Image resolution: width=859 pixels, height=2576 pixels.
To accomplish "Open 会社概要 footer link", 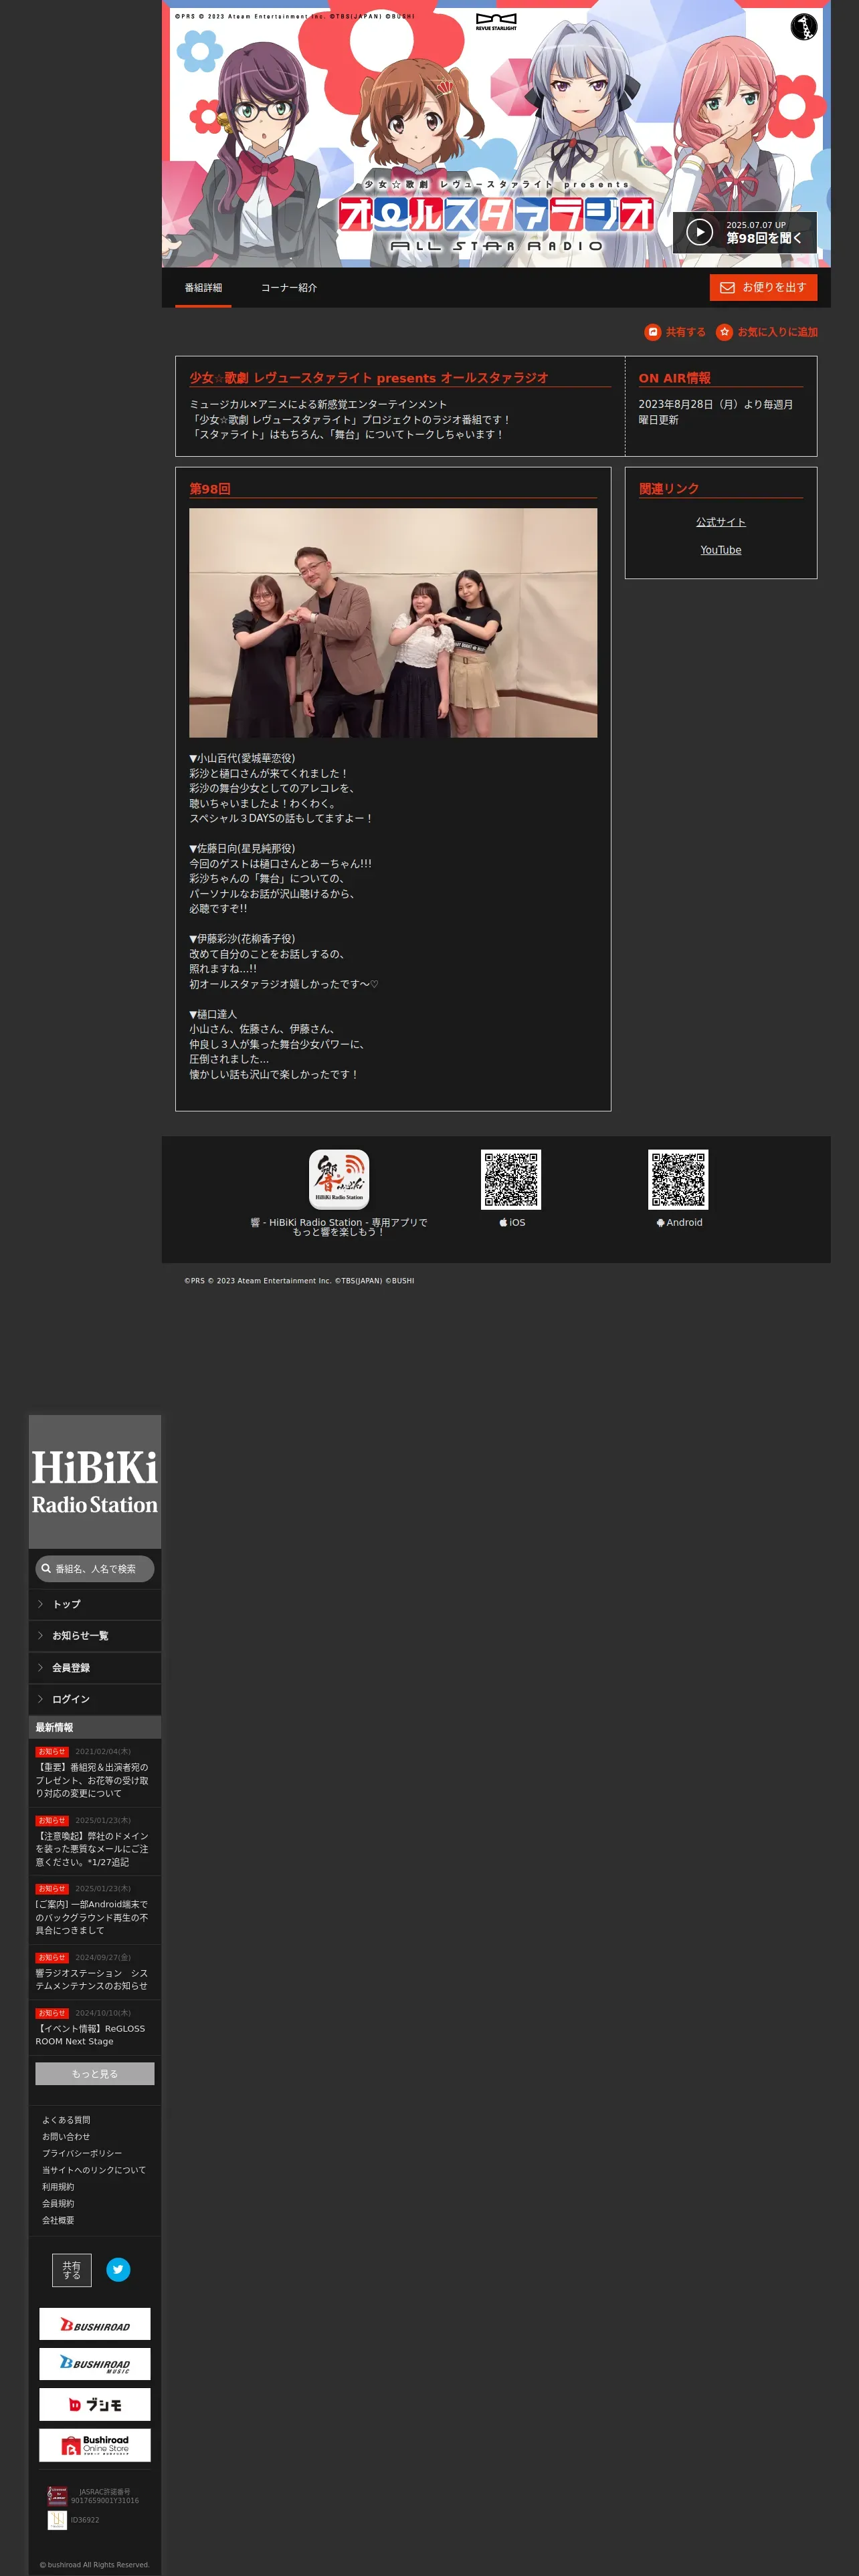I will [x=58, y=2220].
